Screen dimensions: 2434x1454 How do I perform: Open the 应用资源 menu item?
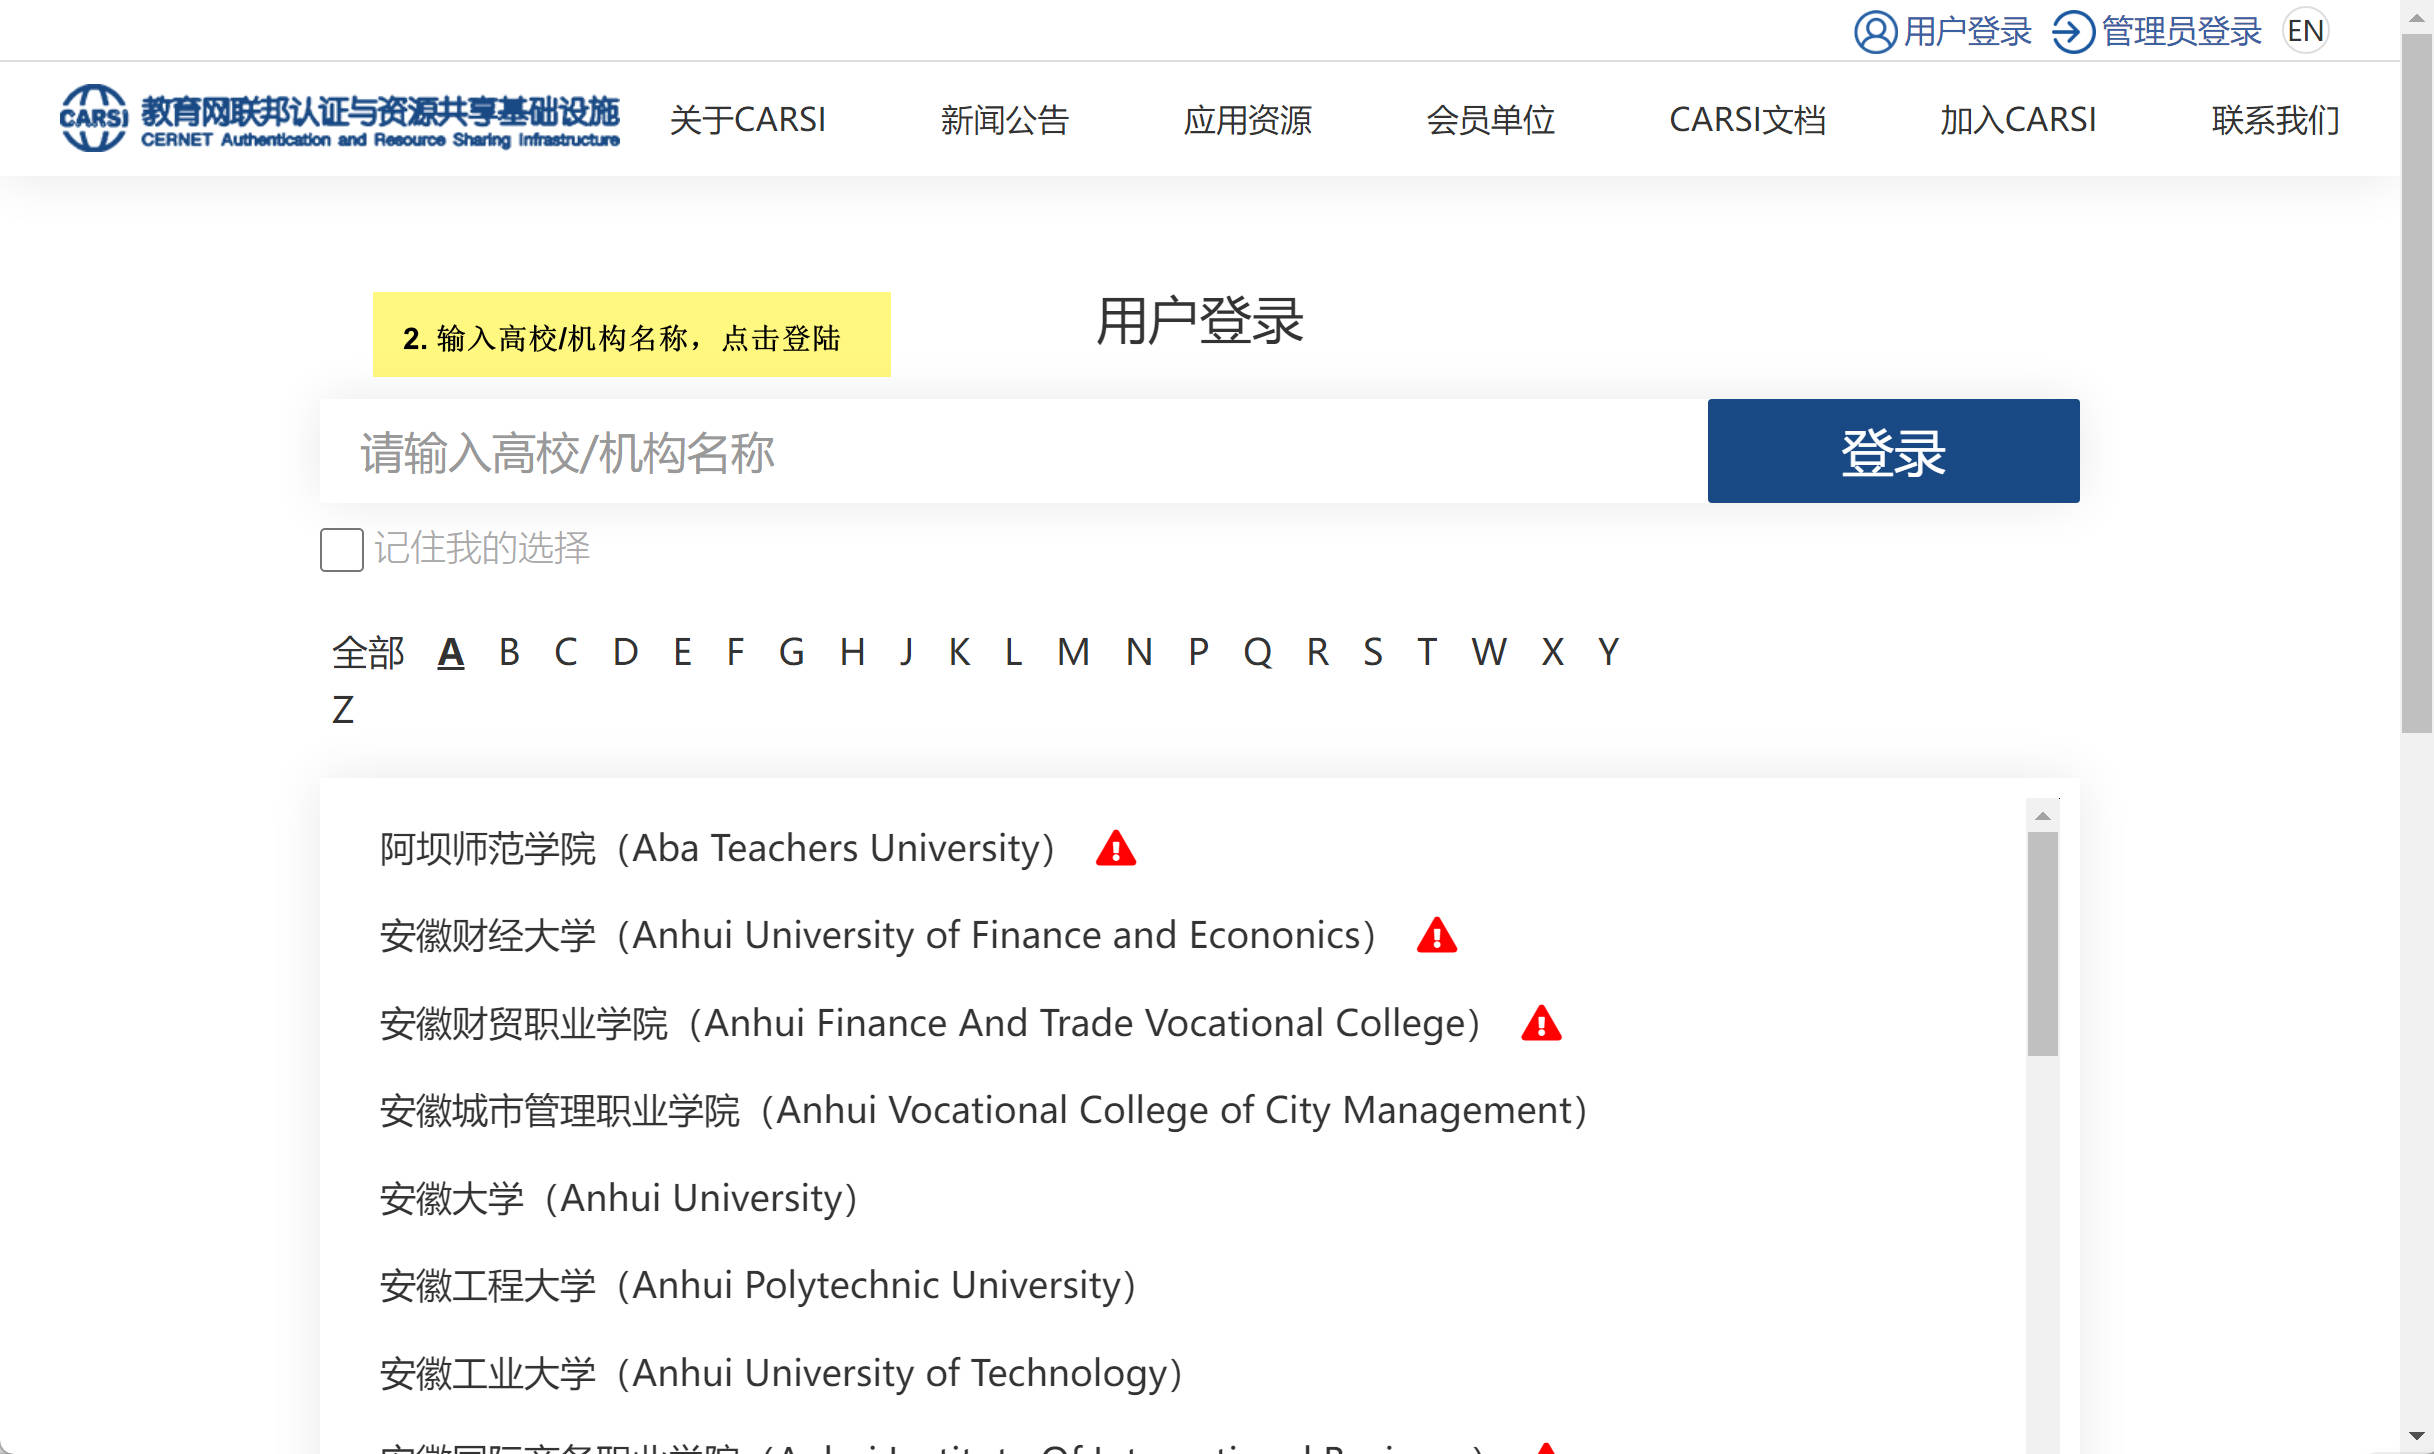click(1247, 120)
